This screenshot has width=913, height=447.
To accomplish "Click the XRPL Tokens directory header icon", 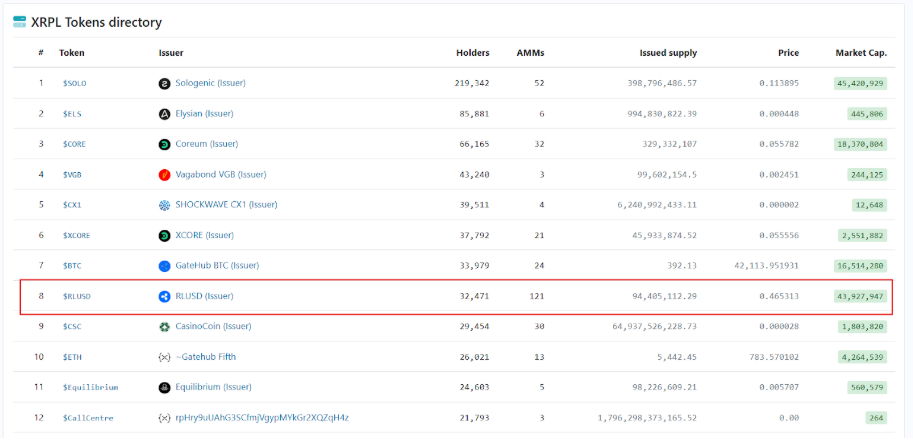I will pyautogui.click(x=20, y=22).
